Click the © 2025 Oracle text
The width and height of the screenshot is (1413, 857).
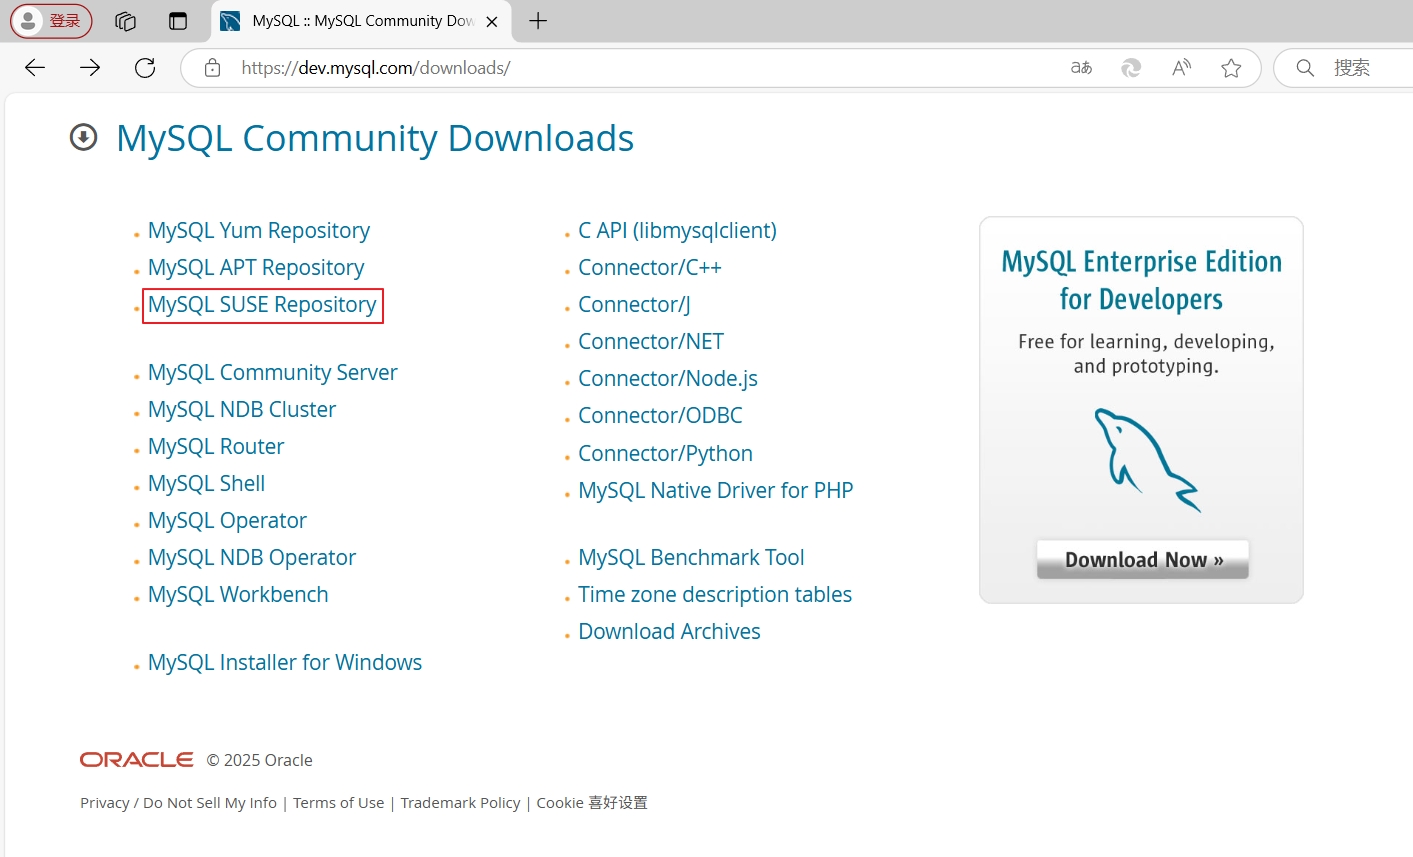coord(260,760)
